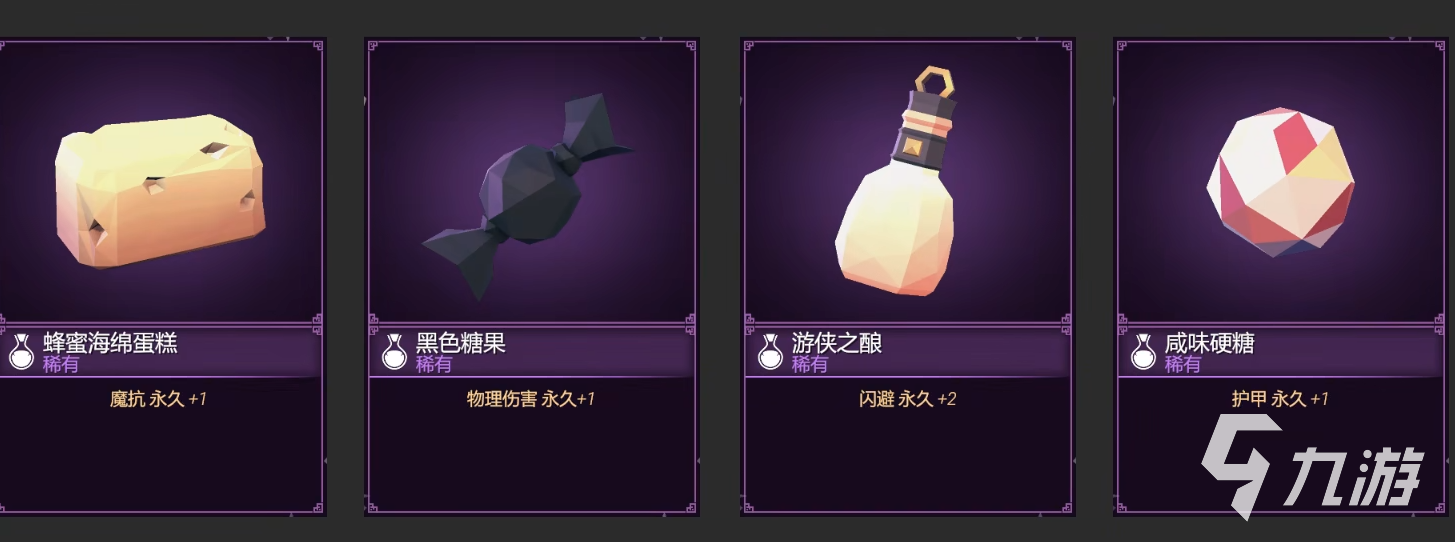This screenshot has width=1455, height=542.
Task: Click 稀有 rarity label under 游侠之酿
Action: (809, 365)
